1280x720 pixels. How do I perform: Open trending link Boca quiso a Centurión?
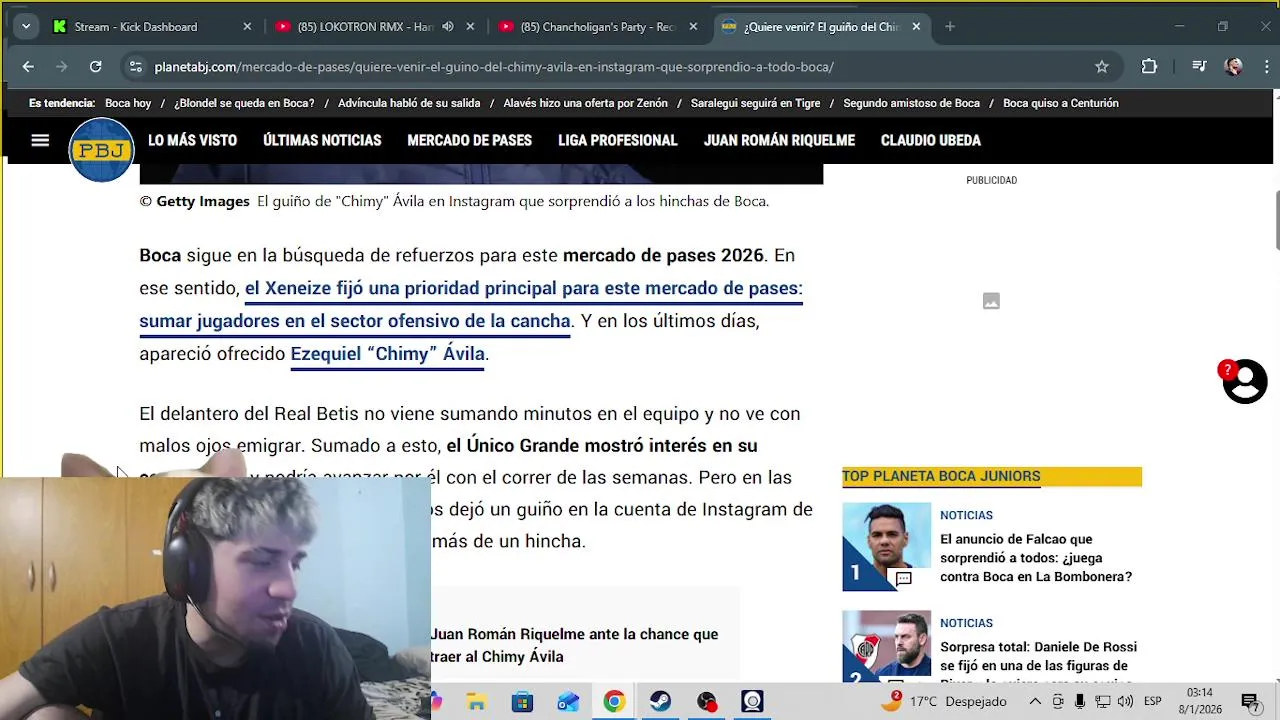pos(1060,103)
